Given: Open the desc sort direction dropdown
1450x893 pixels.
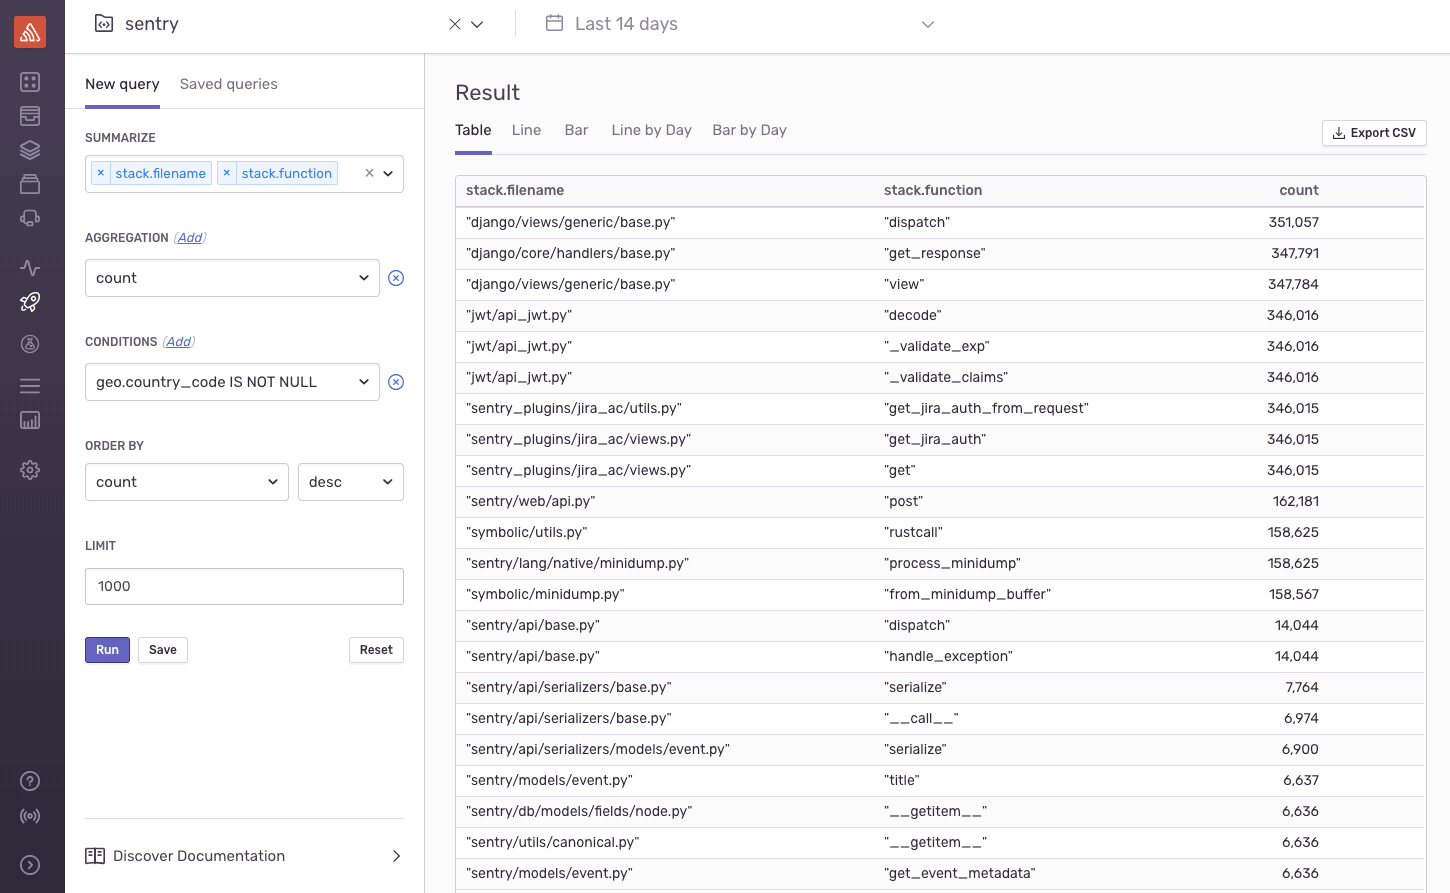Looking at the screenshot, I should click(x=350, y=482).
